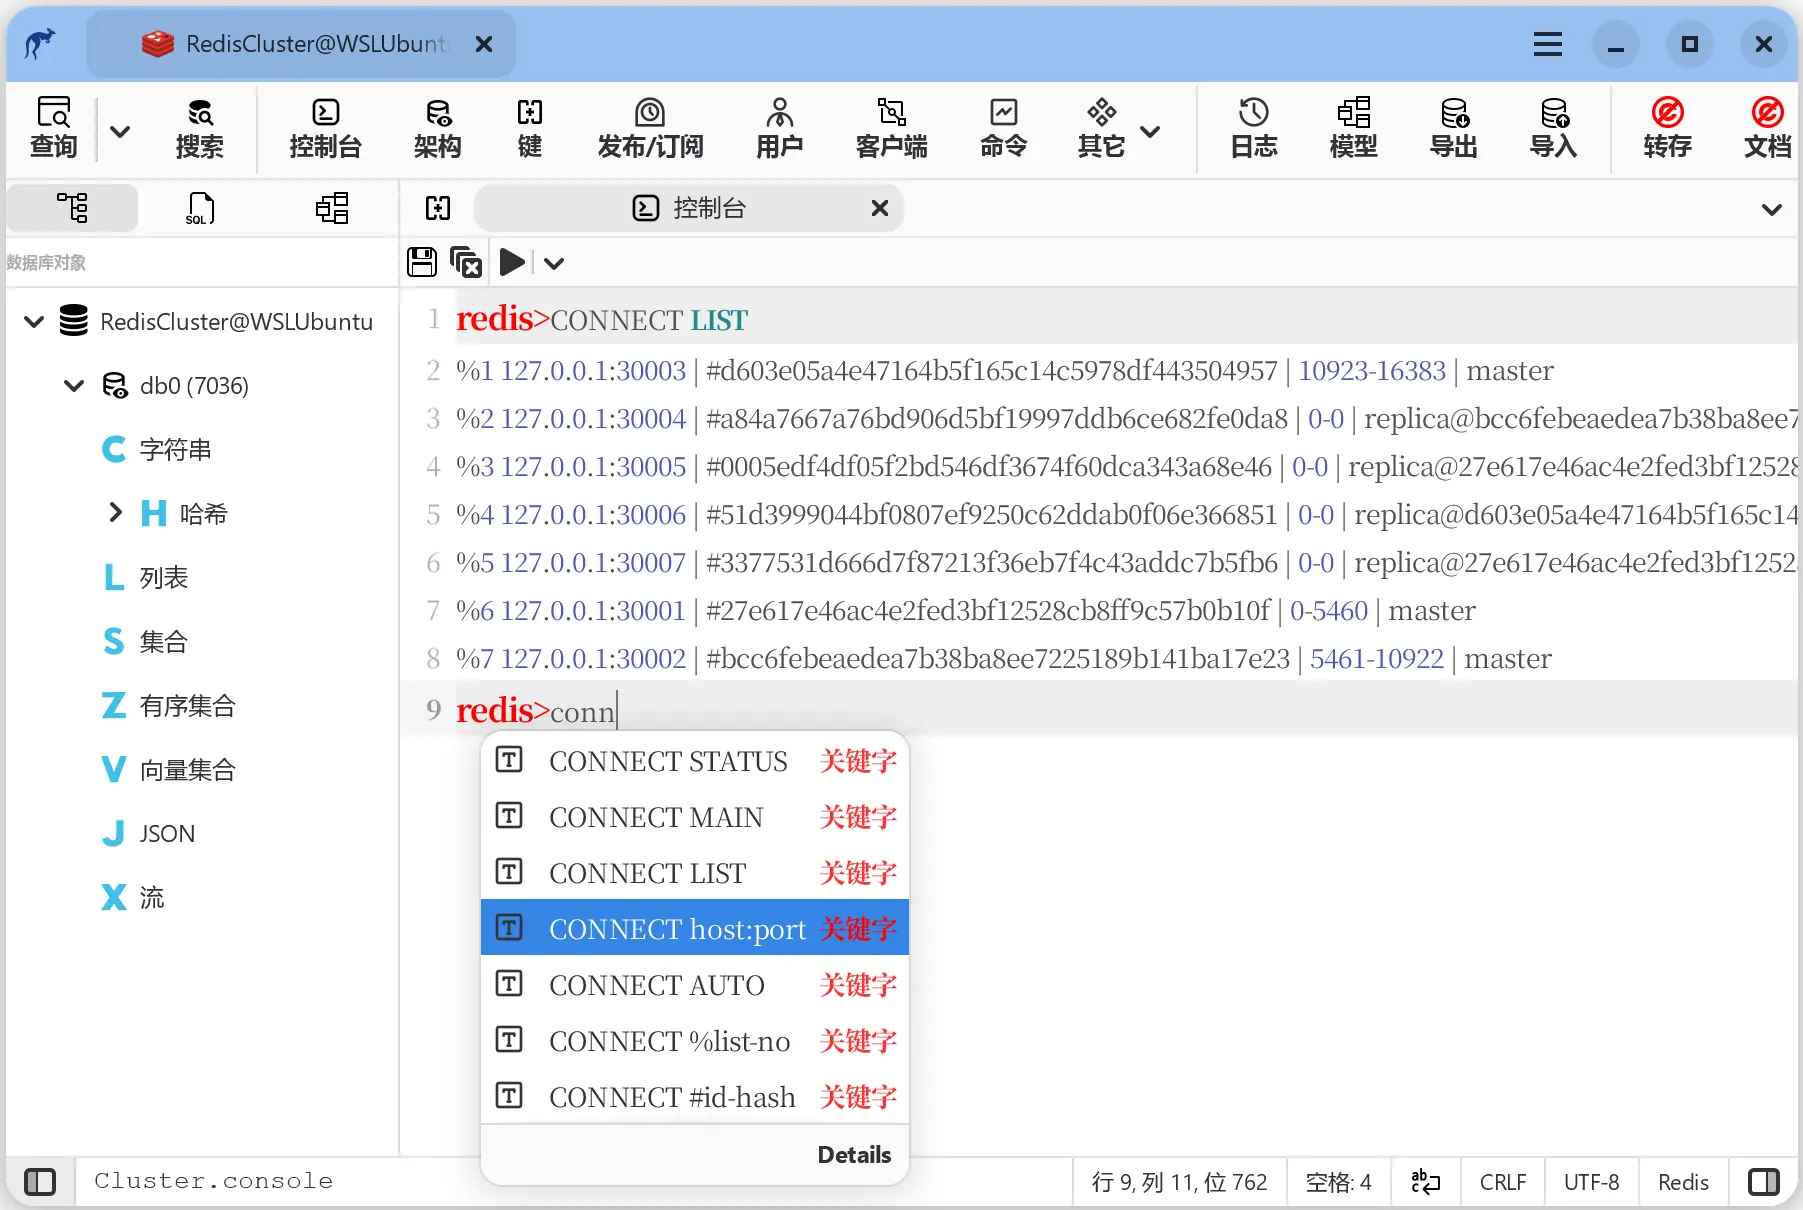
Task: Open the 控制台 console toolbar button
Action: tap(325, 128)
